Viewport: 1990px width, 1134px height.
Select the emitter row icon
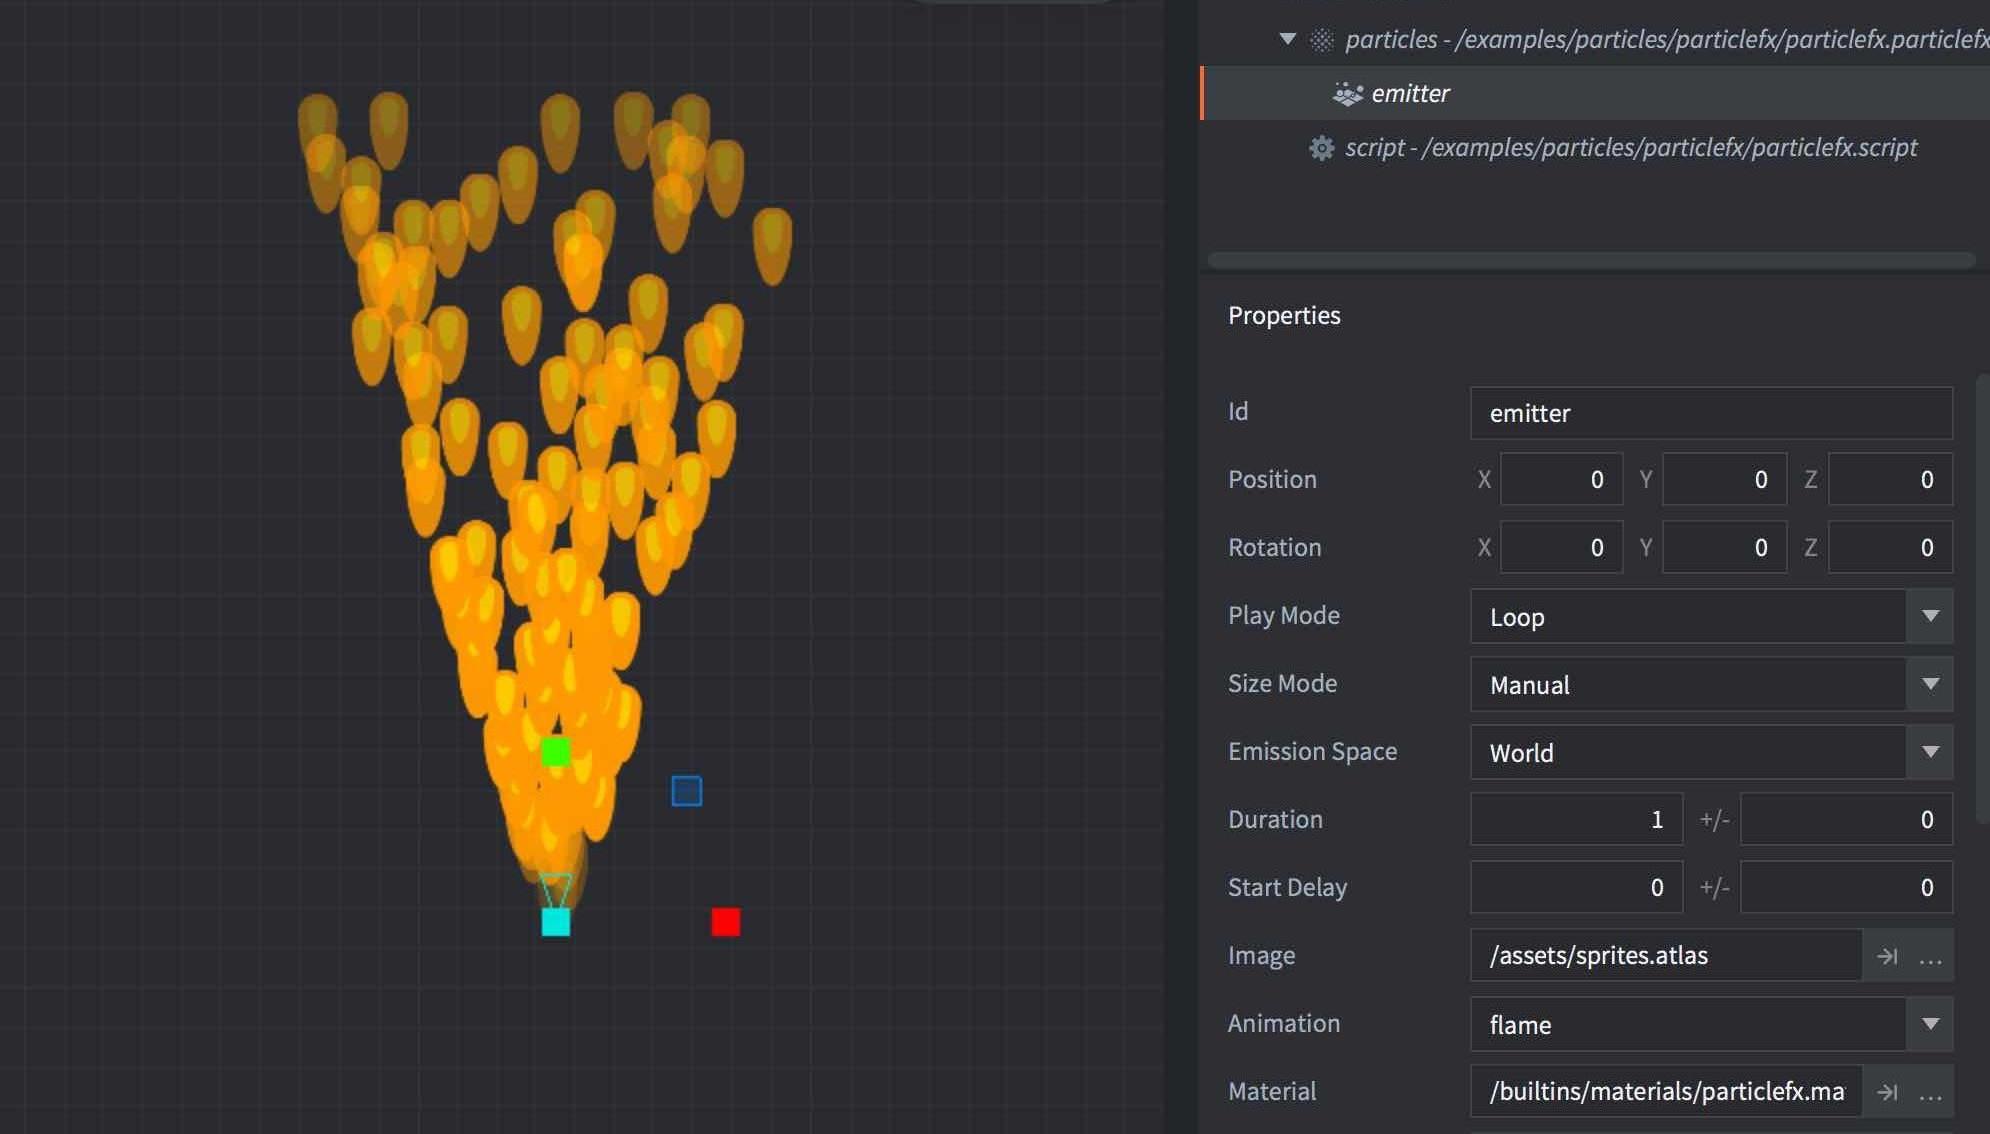(x=1348, y=94)
